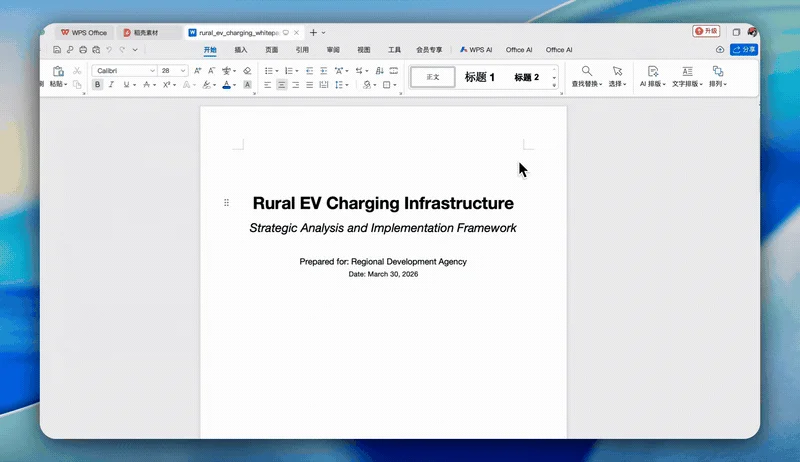Expand the quick access toolbar customize arrow

tap(135, 49)
